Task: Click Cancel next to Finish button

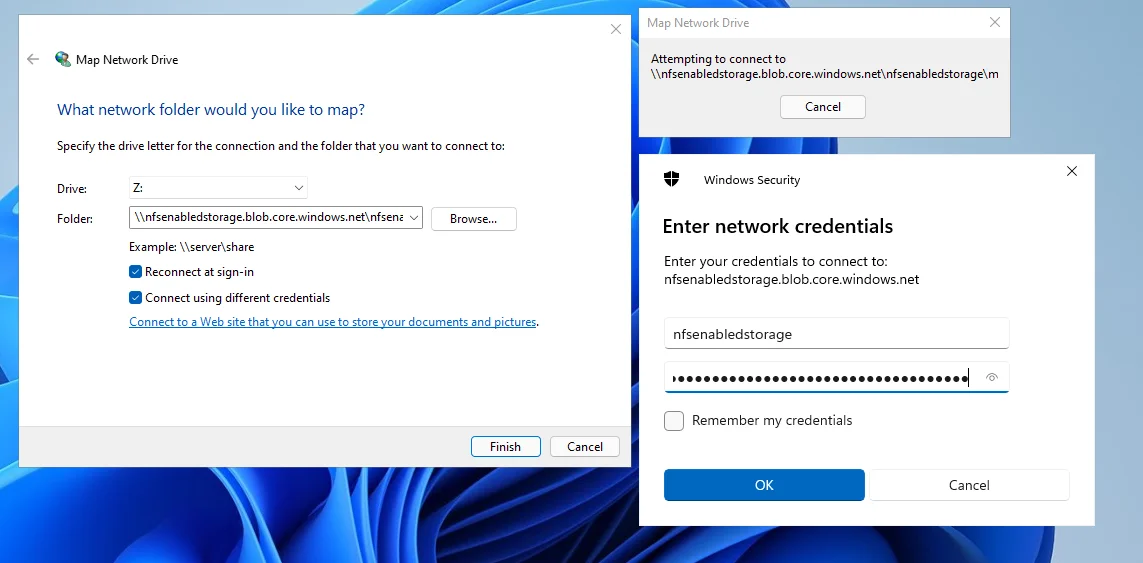Action: 585,446
